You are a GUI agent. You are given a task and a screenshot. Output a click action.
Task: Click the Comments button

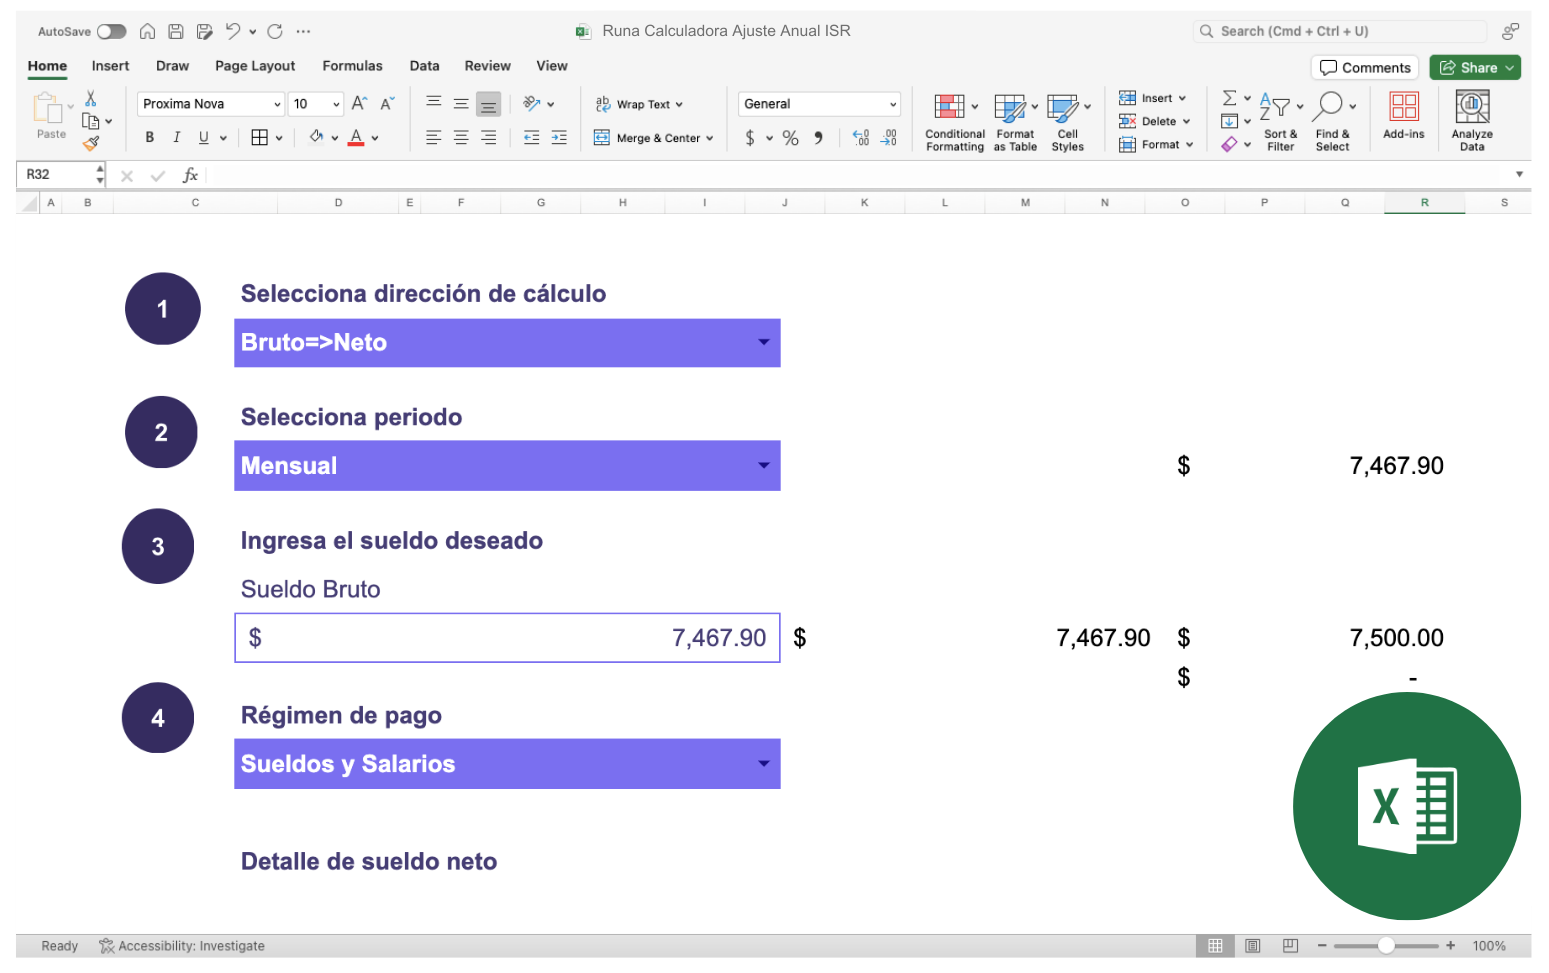(x=1365, y=68)
